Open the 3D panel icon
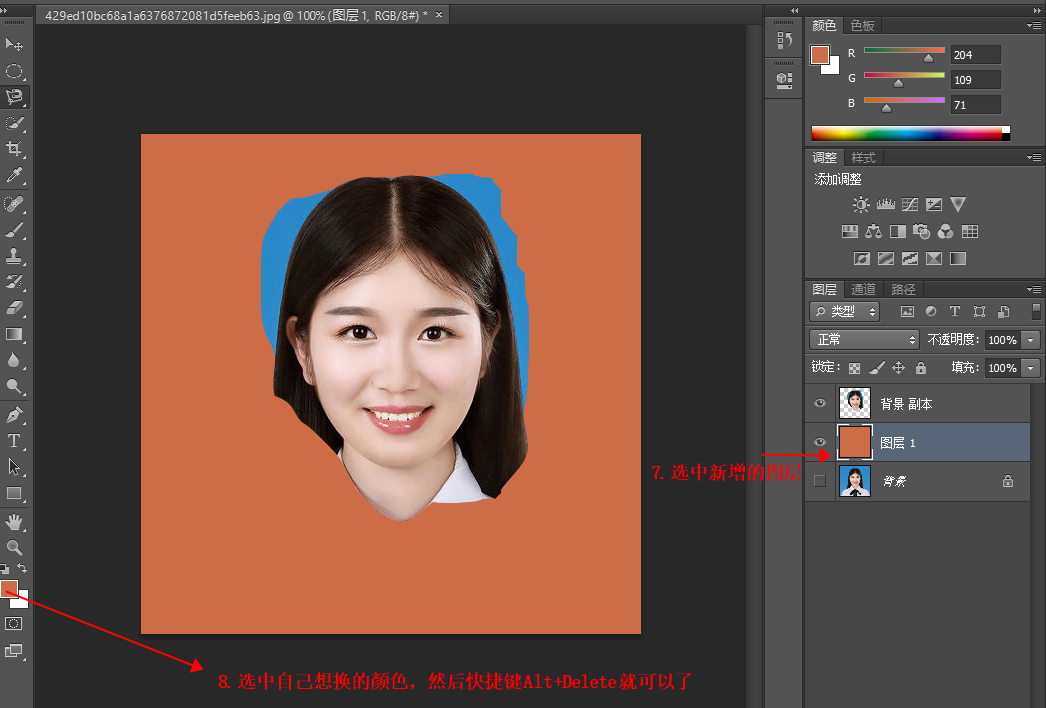 pos(784,80)
